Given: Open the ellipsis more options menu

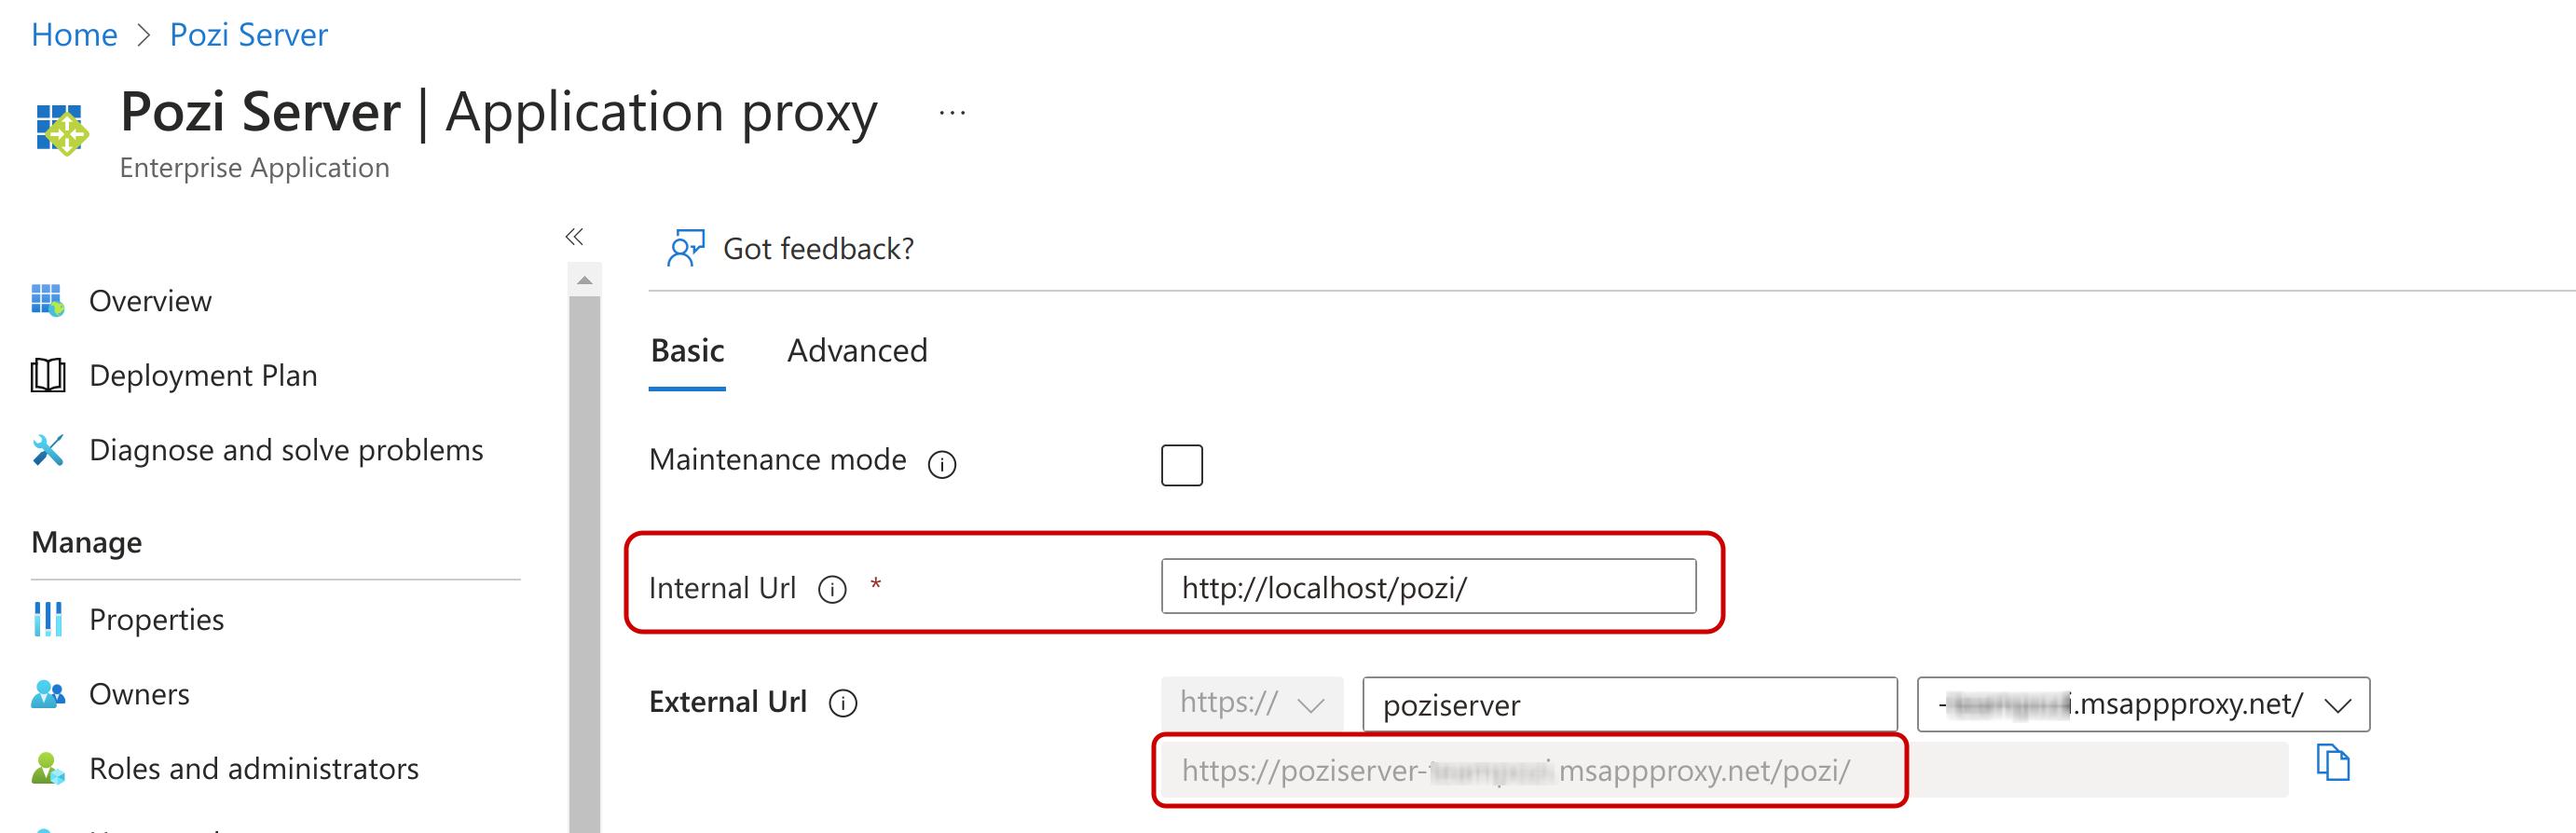Looking at the screenshot, I should (952, 113).
